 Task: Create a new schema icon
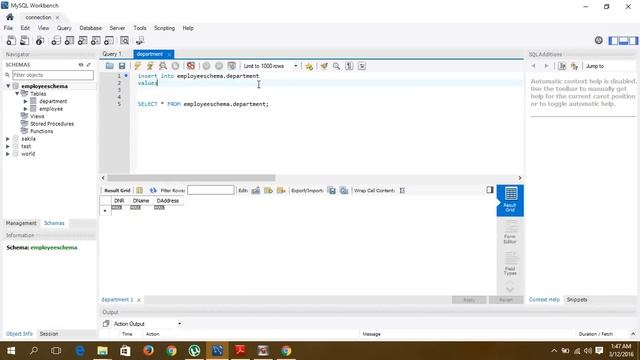pyautogui.click(x=56, y=40)
